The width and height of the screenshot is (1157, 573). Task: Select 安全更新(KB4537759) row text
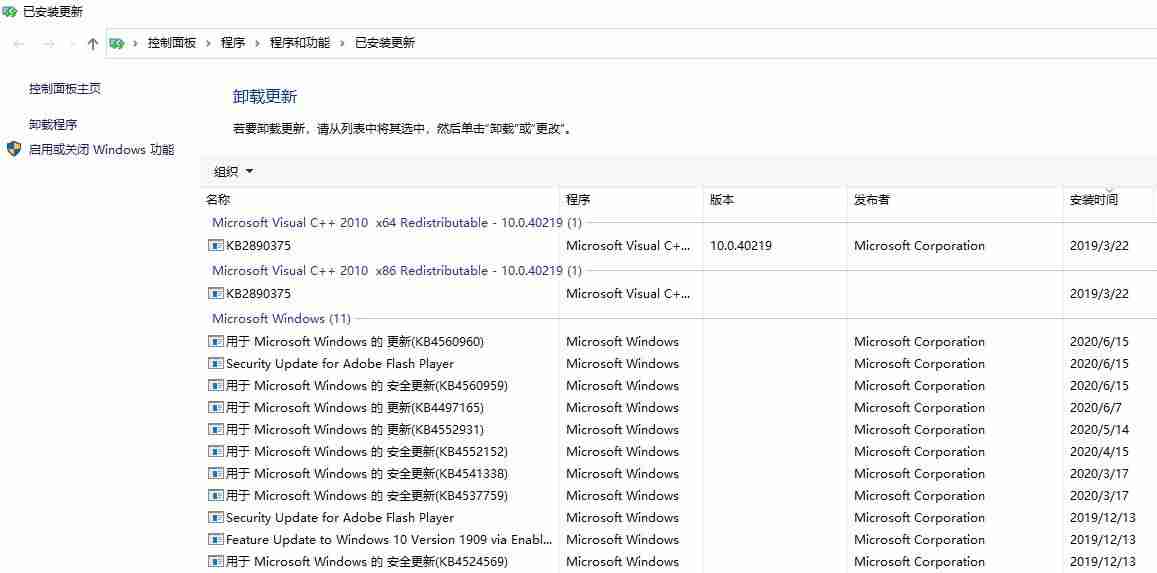[x=367, y=496]
